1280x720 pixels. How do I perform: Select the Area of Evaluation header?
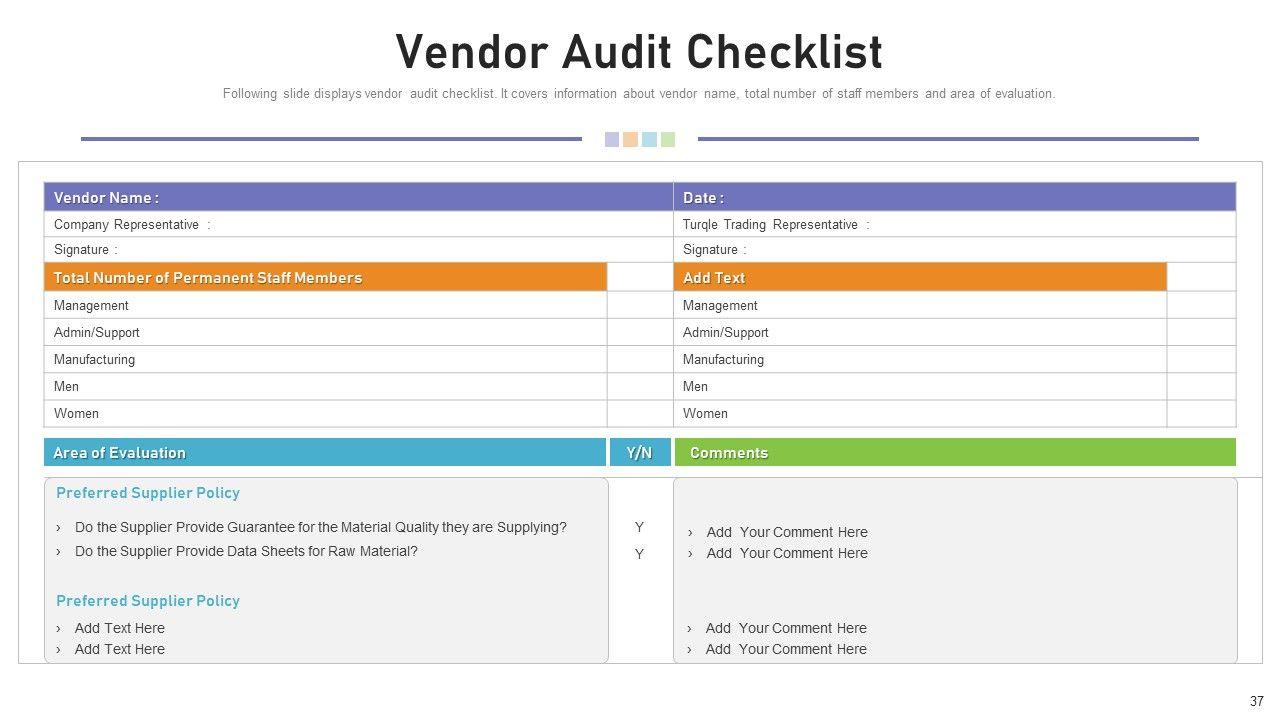(x=325, y=452)
